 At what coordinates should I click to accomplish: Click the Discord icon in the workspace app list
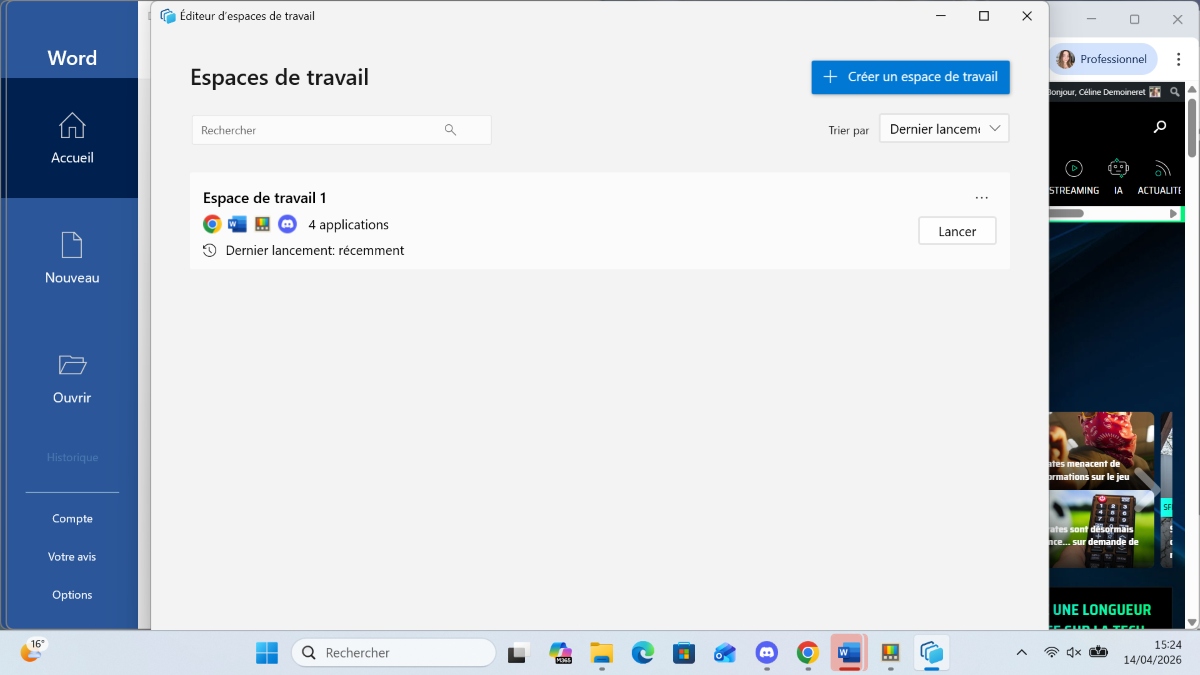pyautogui.click(x=288, y=224)
